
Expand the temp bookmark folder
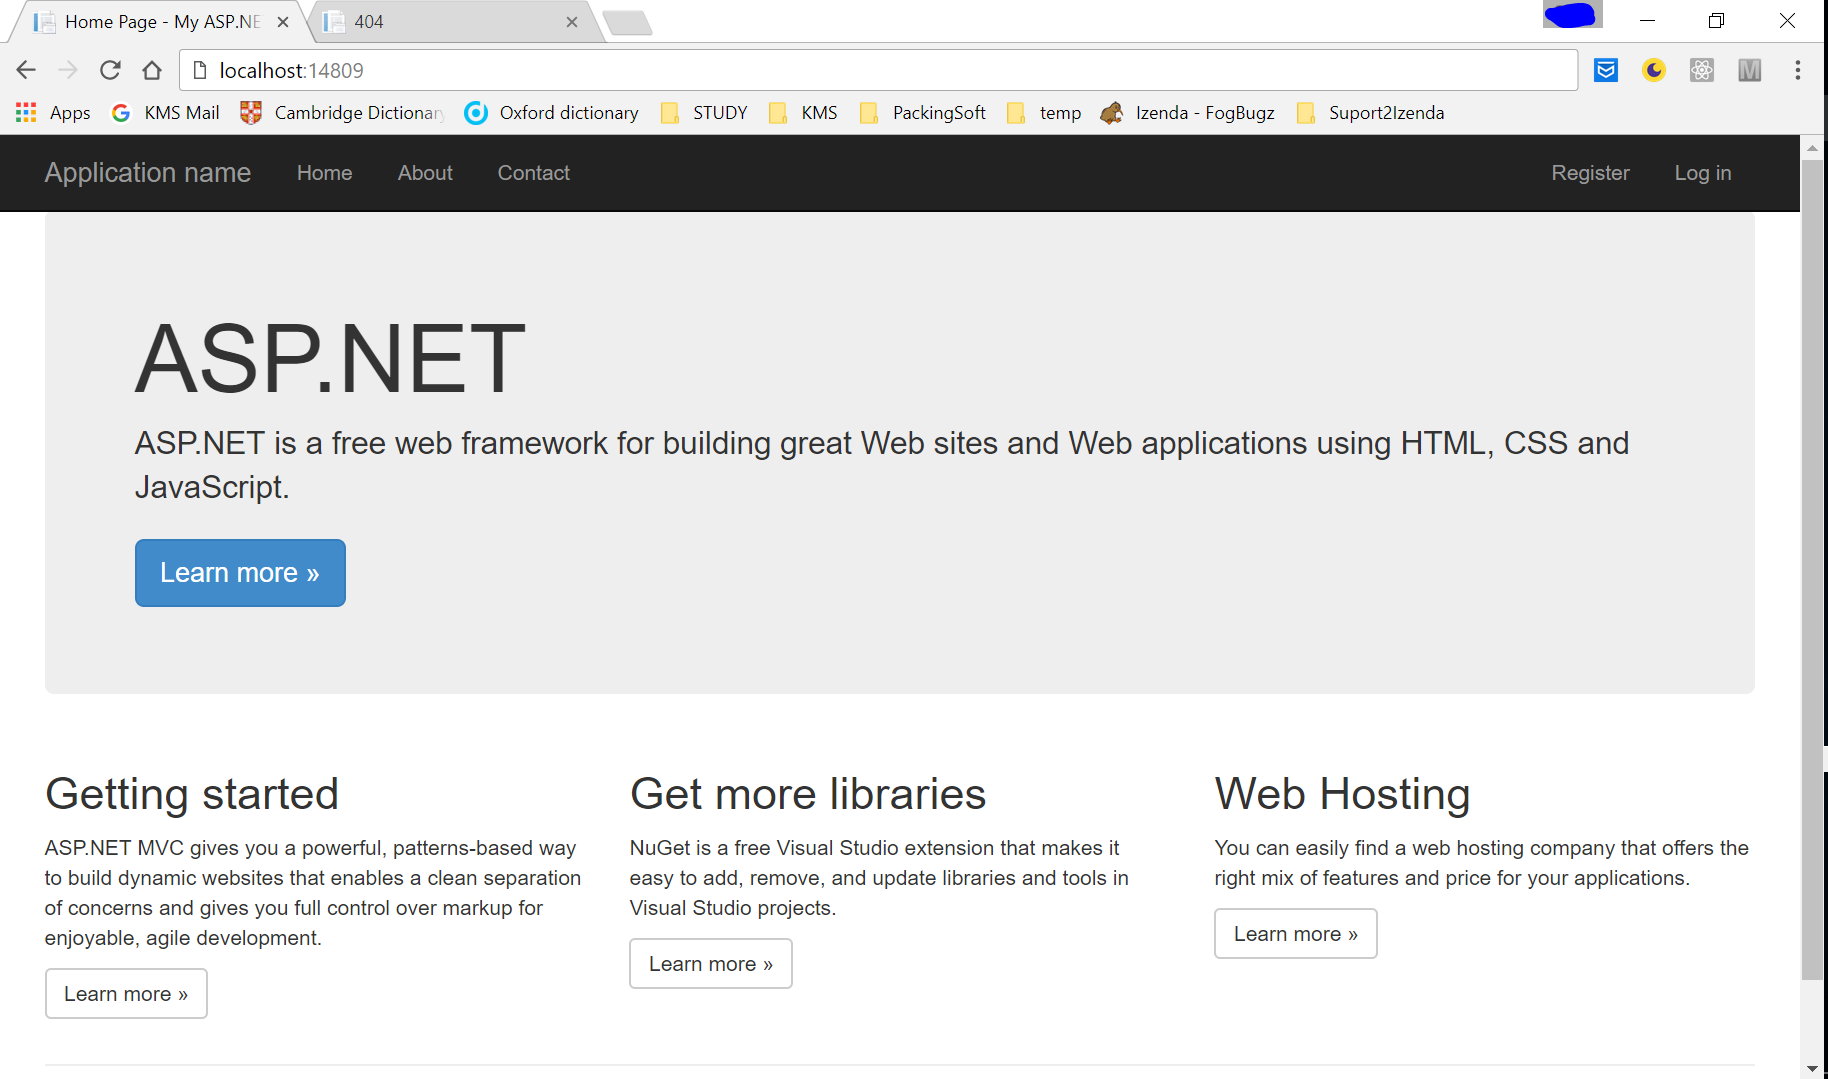[1044, 113]
